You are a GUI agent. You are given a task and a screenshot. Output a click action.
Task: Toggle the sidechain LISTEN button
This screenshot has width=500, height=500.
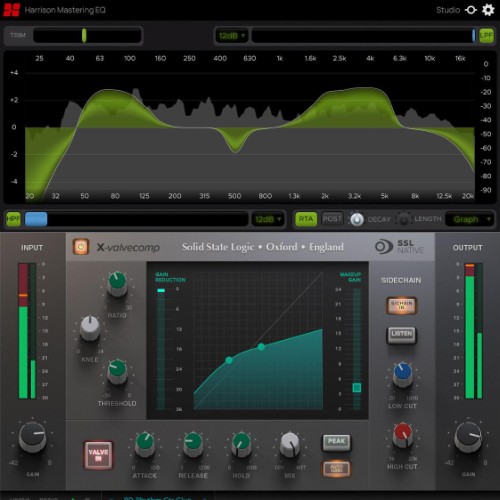(402, 334)
